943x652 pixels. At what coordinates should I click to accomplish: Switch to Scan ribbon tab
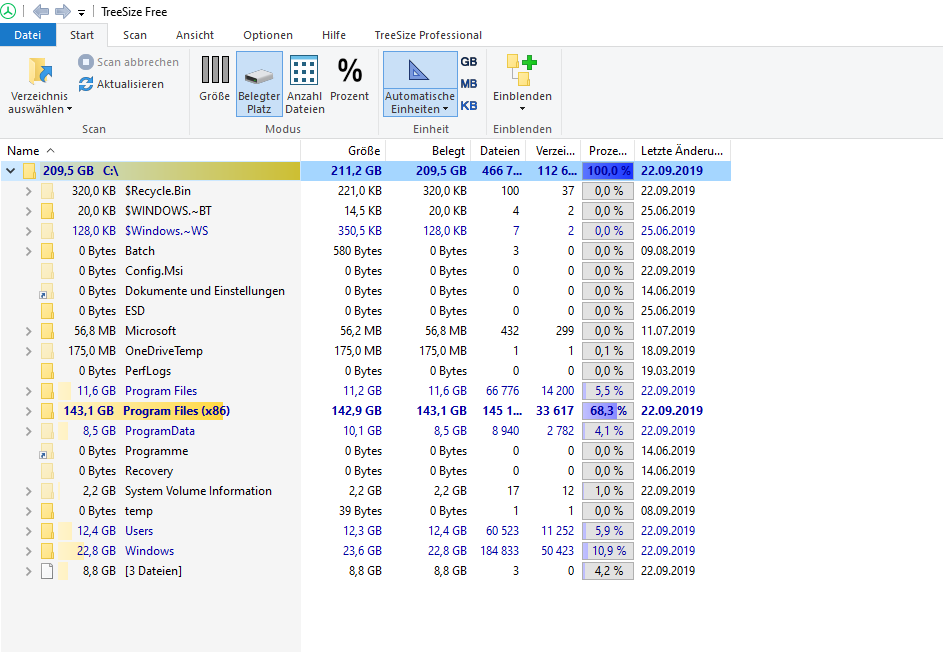[135, 35]
